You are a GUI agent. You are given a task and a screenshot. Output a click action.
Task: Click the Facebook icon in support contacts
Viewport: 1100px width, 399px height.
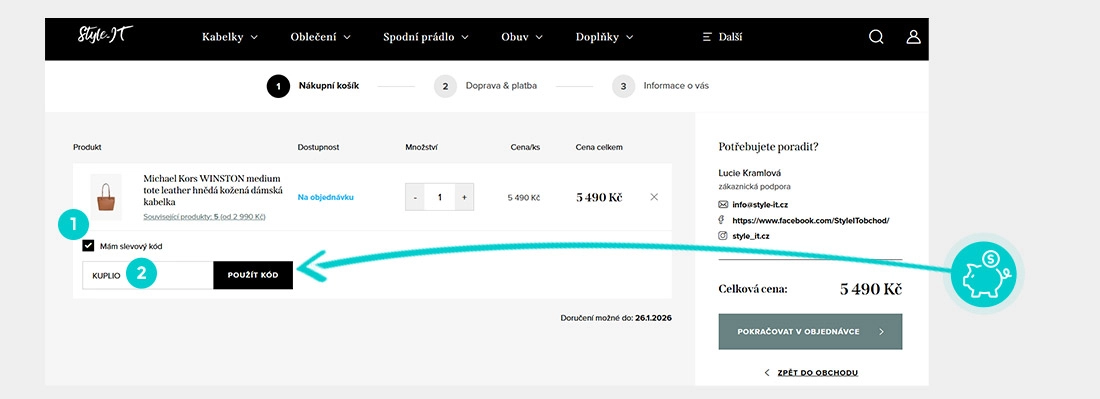[722, 220]
